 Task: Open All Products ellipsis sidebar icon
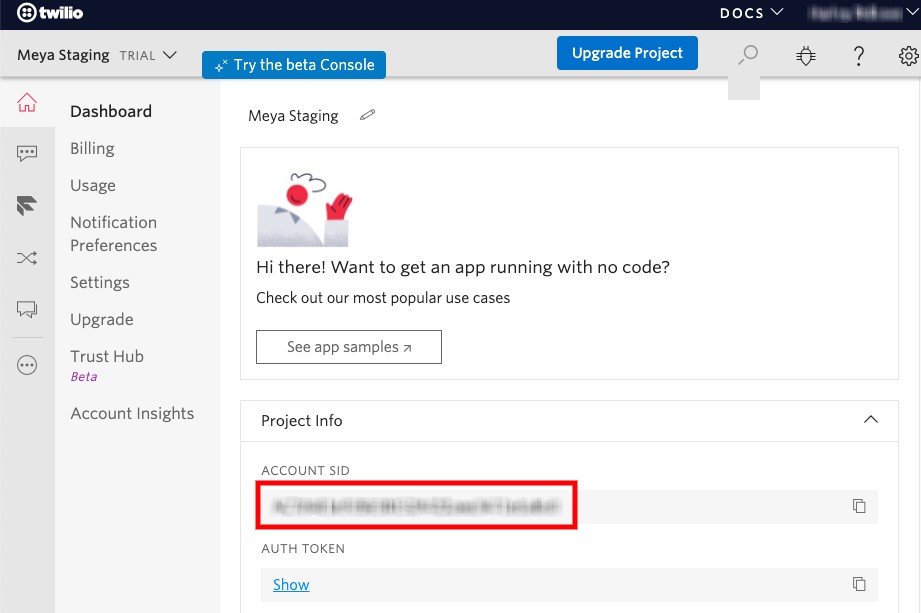click(27, 365)
